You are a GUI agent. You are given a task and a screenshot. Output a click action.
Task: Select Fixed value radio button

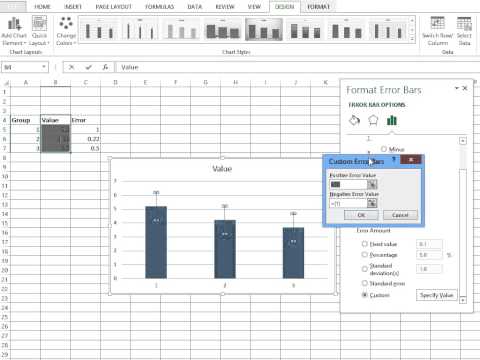click(x=365, y=244)
